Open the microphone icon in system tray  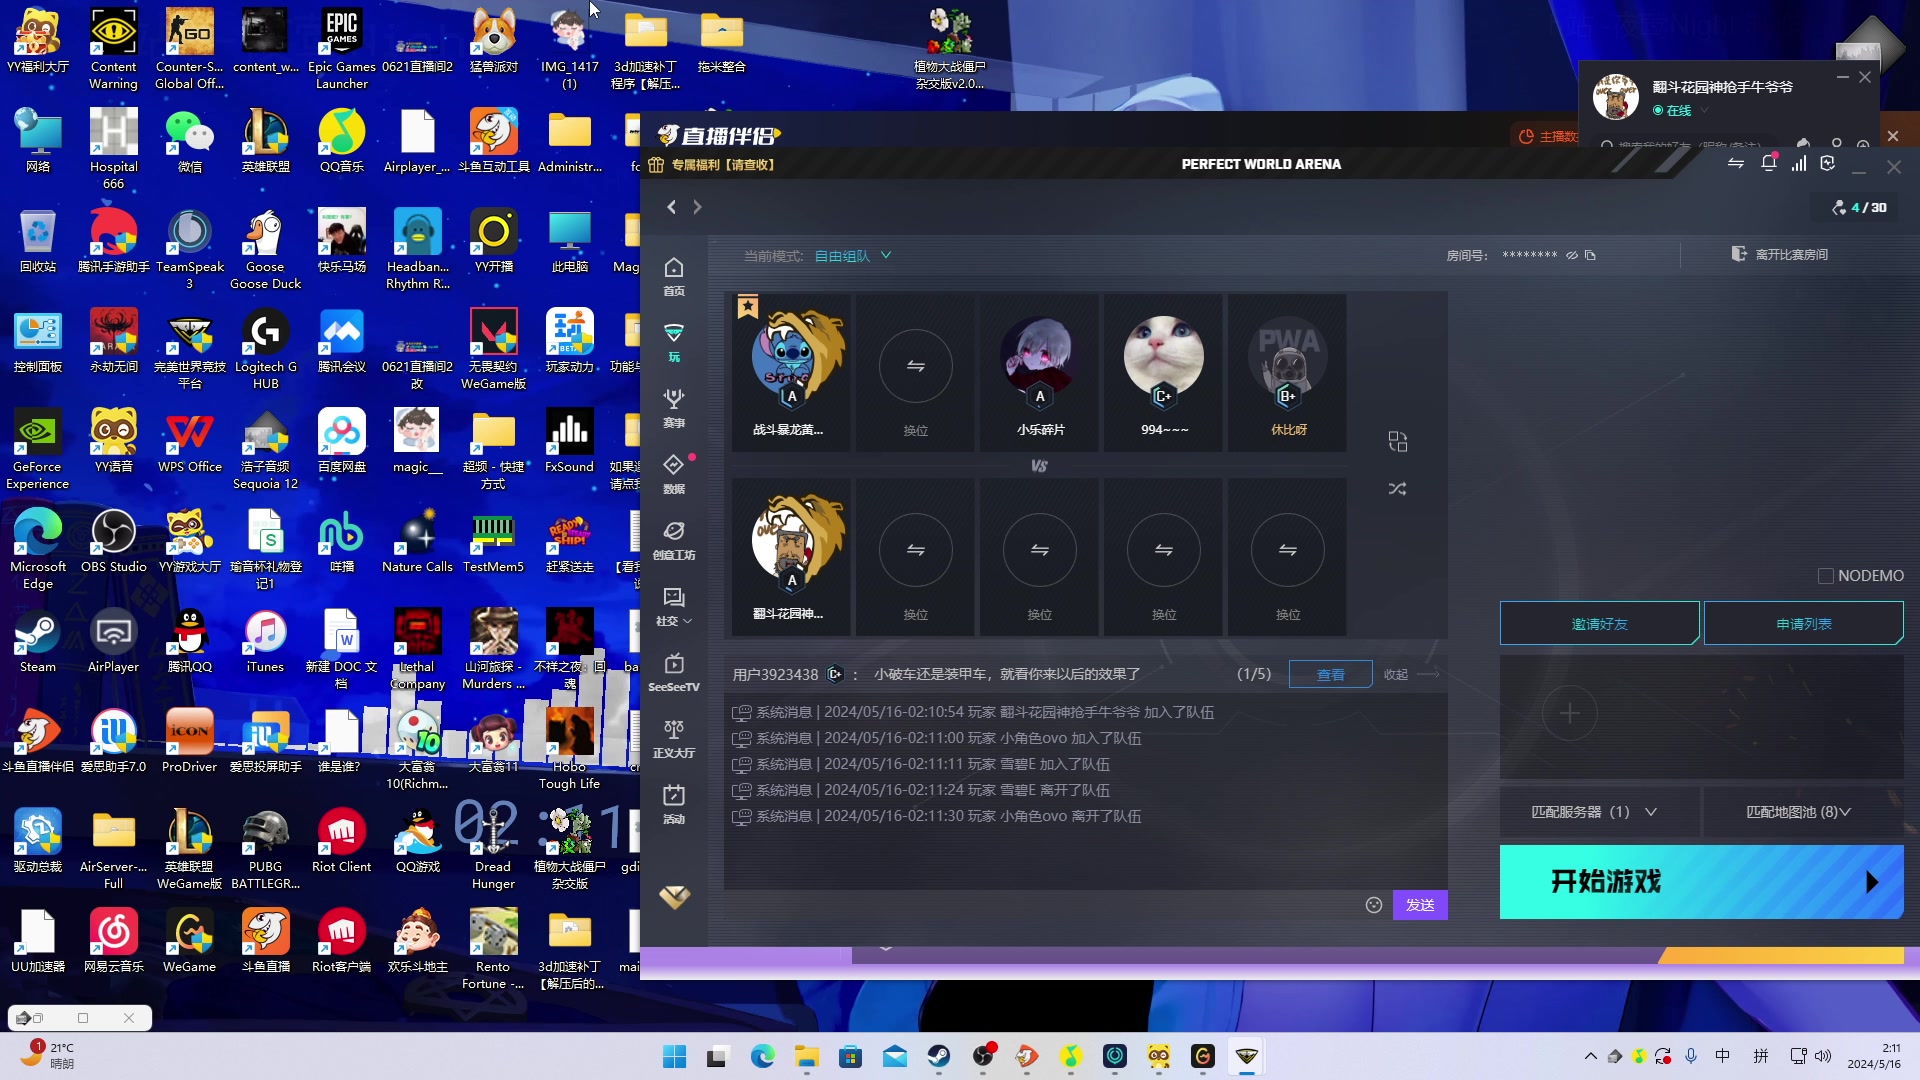(1691, 1056)
